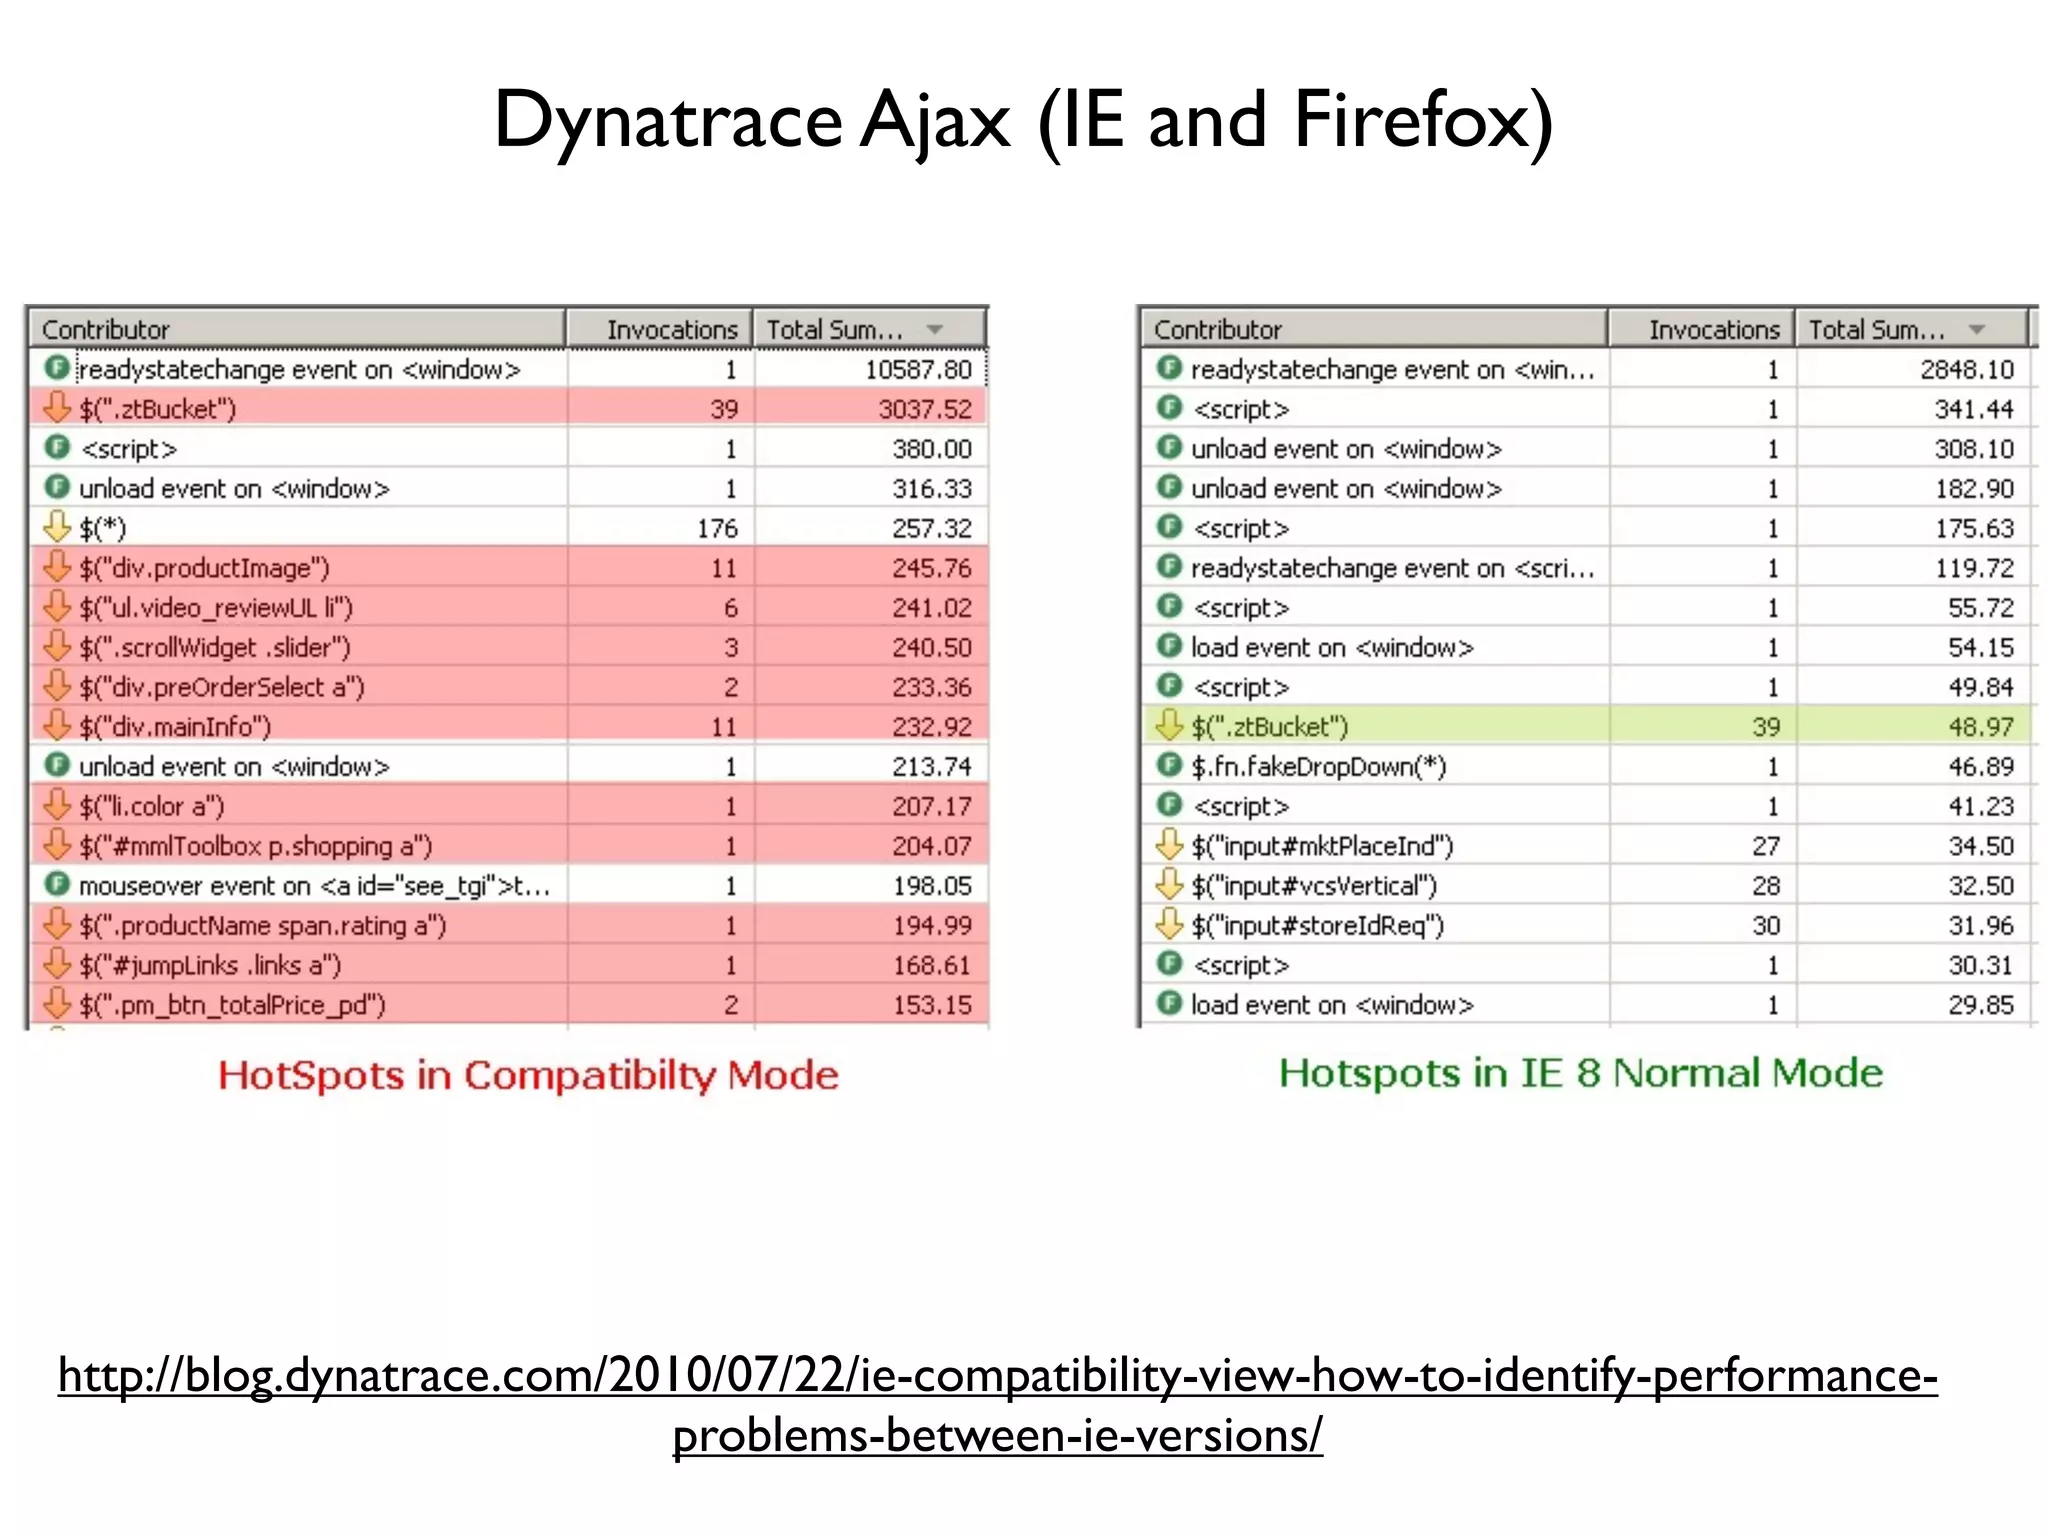Select the '$.fn.fakeDropDown(*)' contributor text

[x=1319, y=767]
